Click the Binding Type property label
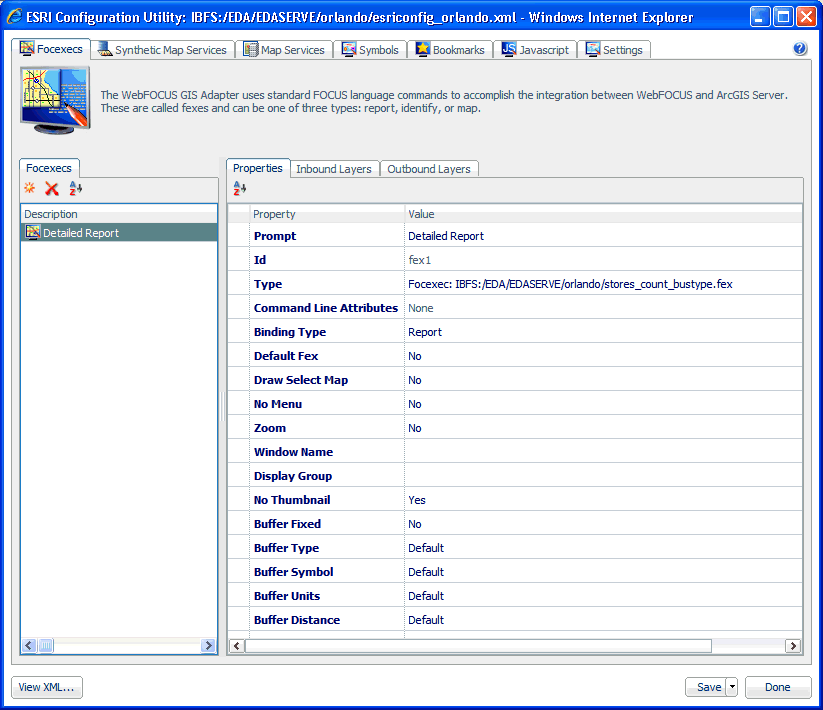Screen dimensions: 823x710 (x=290, y=332)
